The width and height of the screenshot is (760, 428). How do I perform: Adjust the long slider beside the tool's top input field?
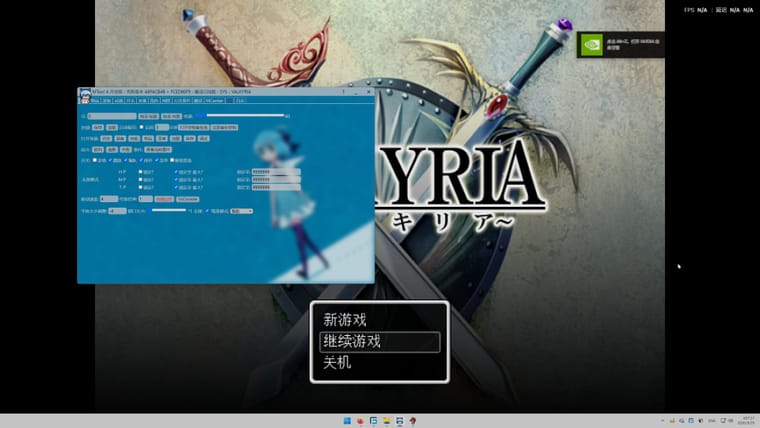click(240, 115)
